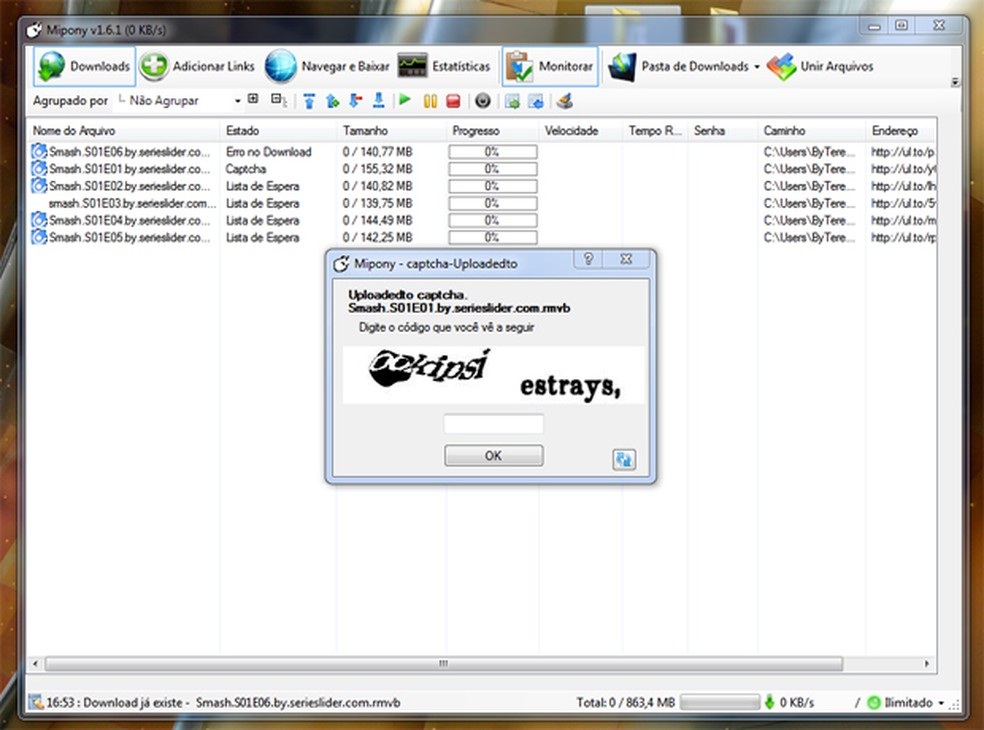The image size is (984, 730).
Task: Select Smash.S01E04 download row
Action: [482, 220]
